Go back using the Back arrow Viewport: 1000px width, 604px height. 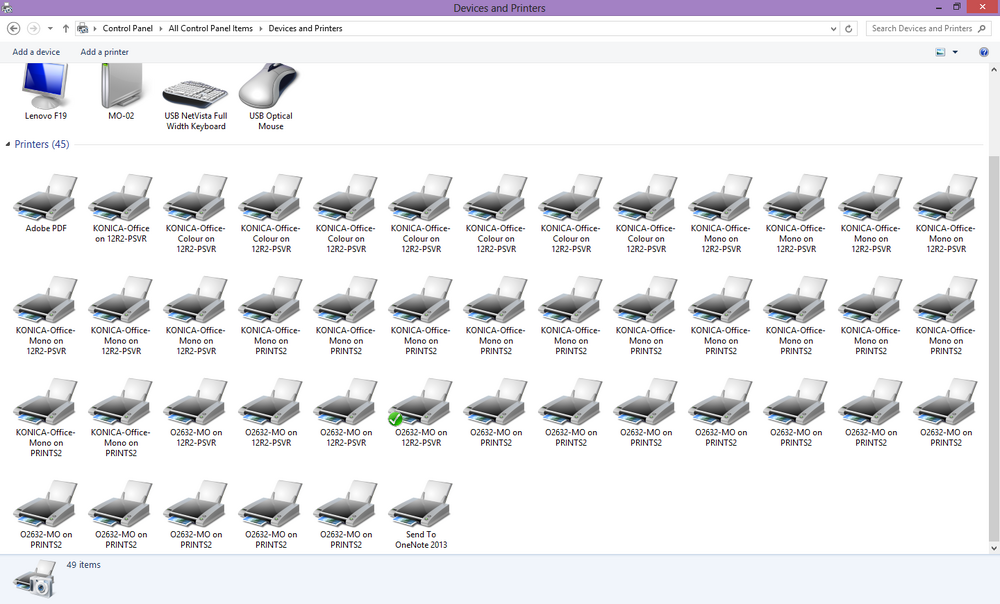tap(13, 29)
